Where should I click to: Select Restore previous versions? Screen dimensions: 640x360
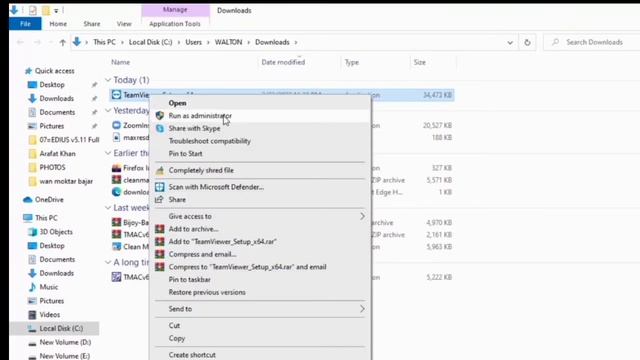pos(207,292)
